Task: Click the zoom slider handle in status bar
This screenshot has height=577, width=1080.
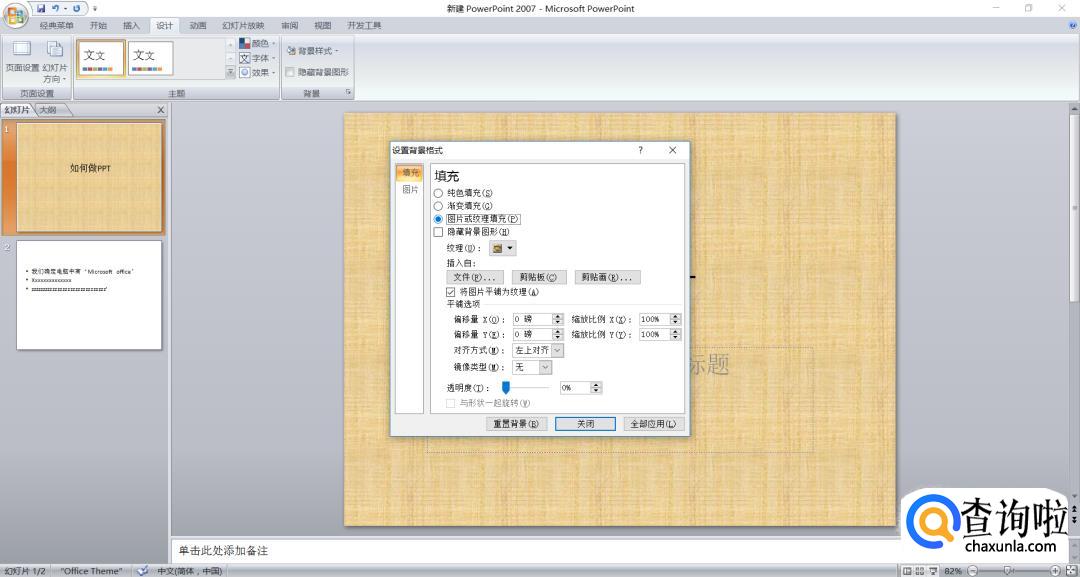Action: click(1008, 571)
